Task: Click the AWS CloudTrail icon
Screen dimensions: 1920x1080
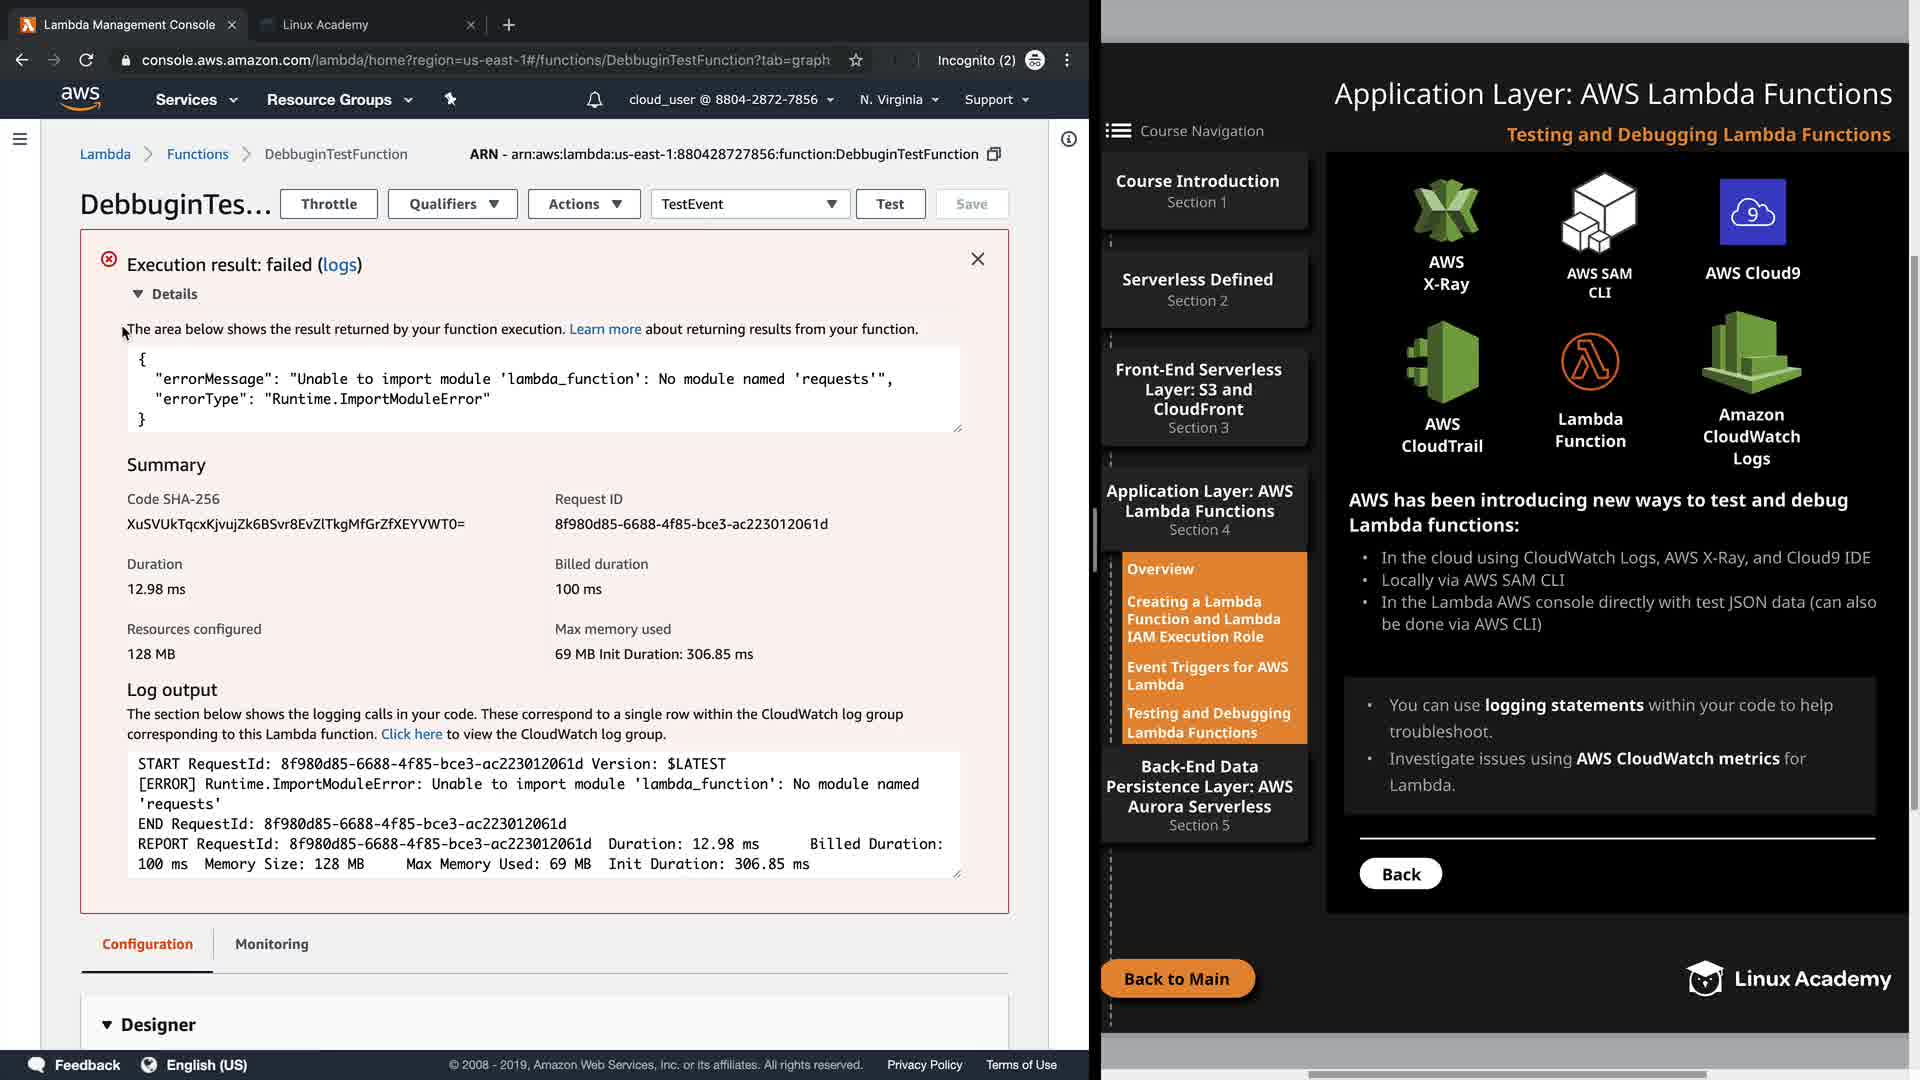Action: point(1442,362)
